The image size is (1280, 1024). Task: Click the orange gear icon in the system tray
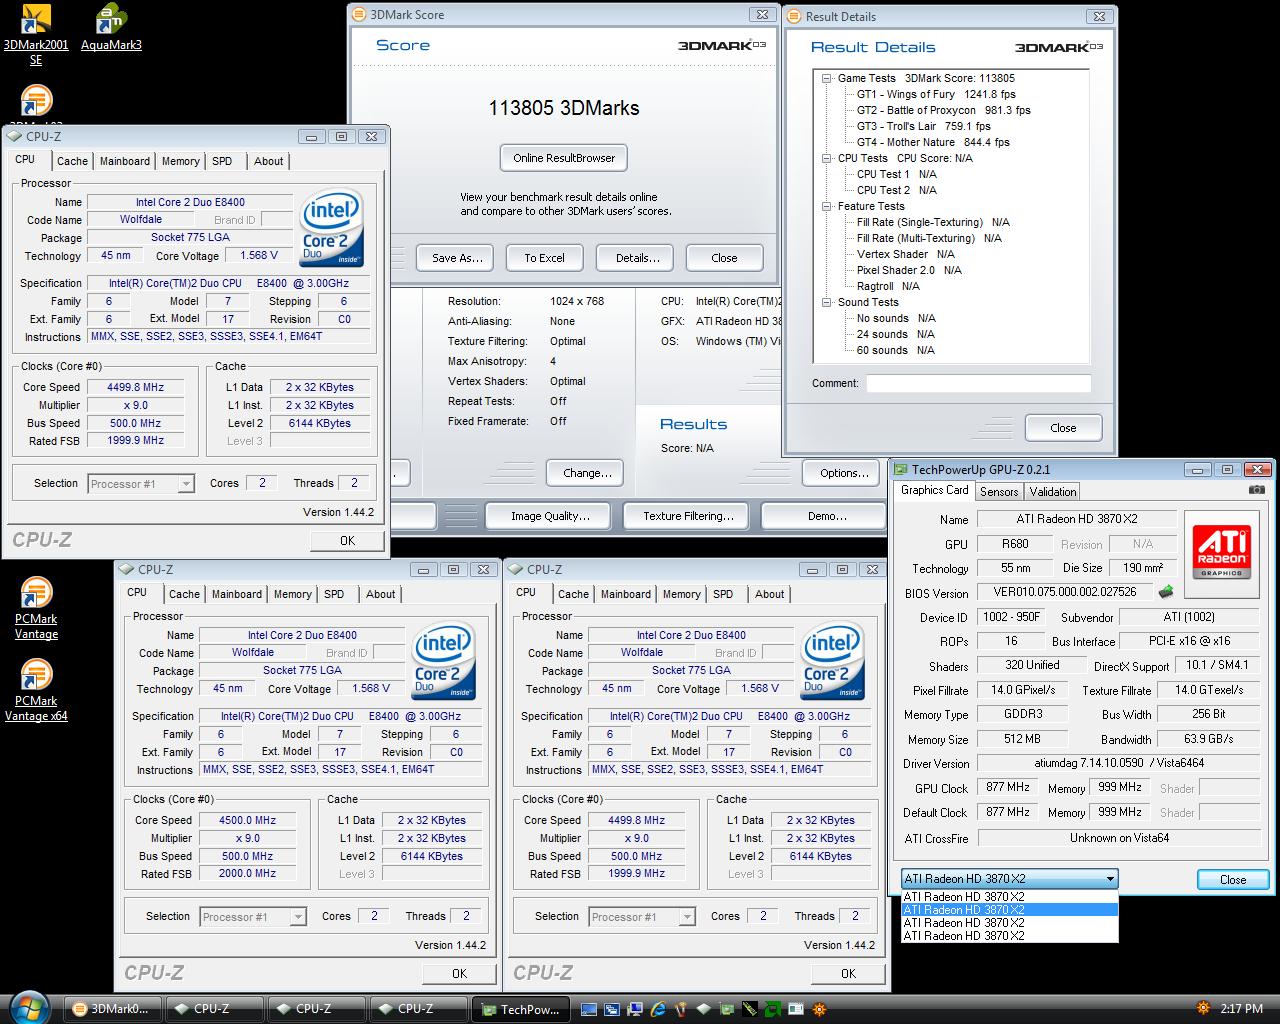[x=1202, y=1008]
